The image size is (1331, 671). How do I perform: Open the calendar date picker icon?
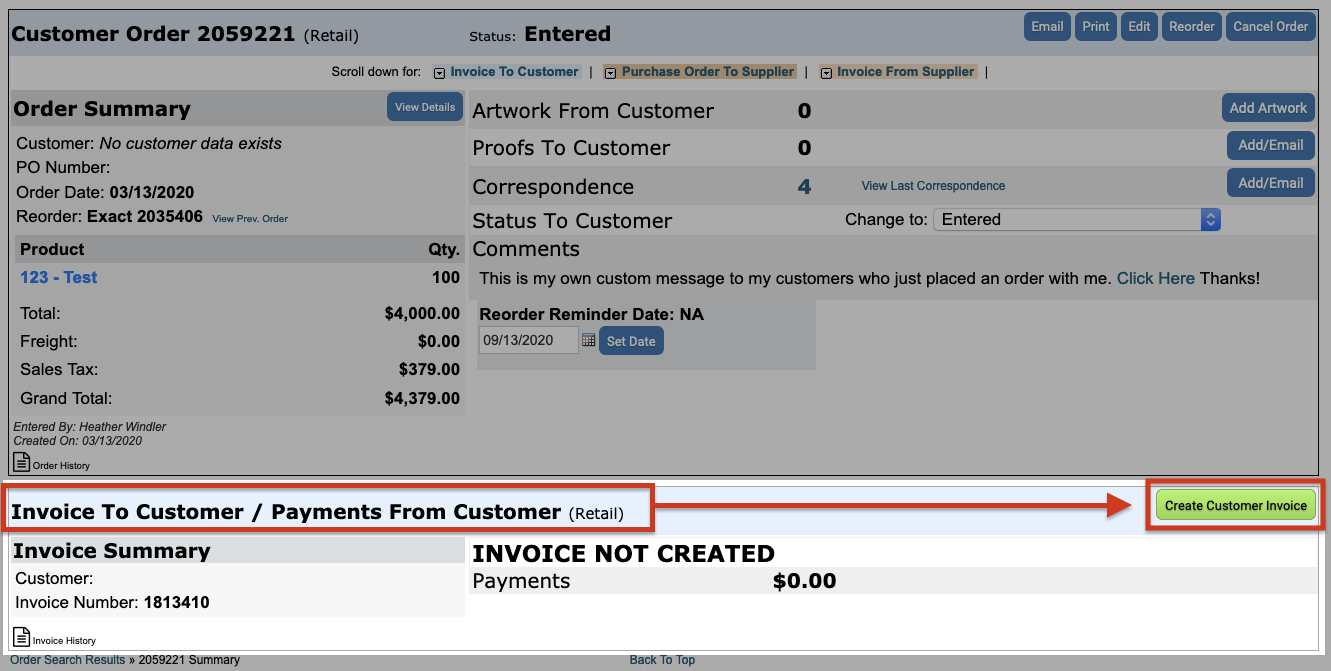point(589,341)
